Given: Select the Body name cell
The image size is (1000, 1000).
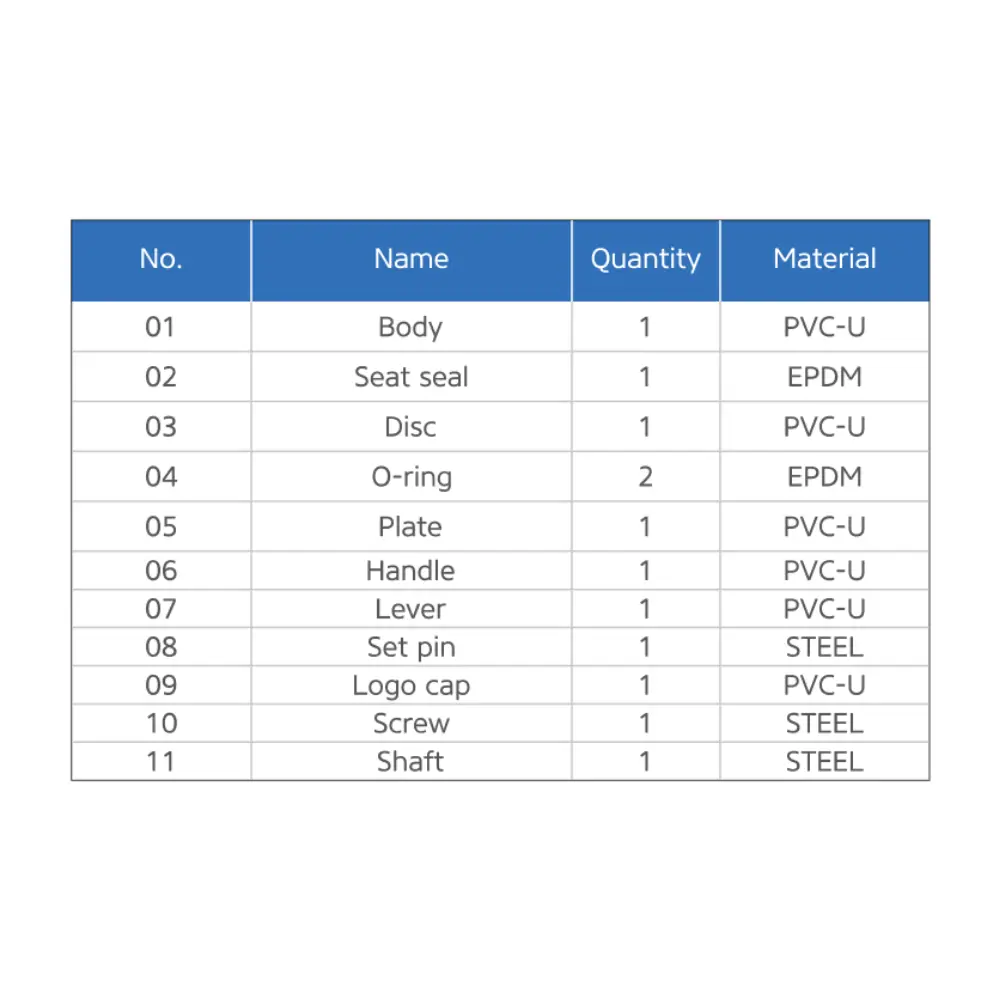Looking at the screenshot, I should 411,327.
